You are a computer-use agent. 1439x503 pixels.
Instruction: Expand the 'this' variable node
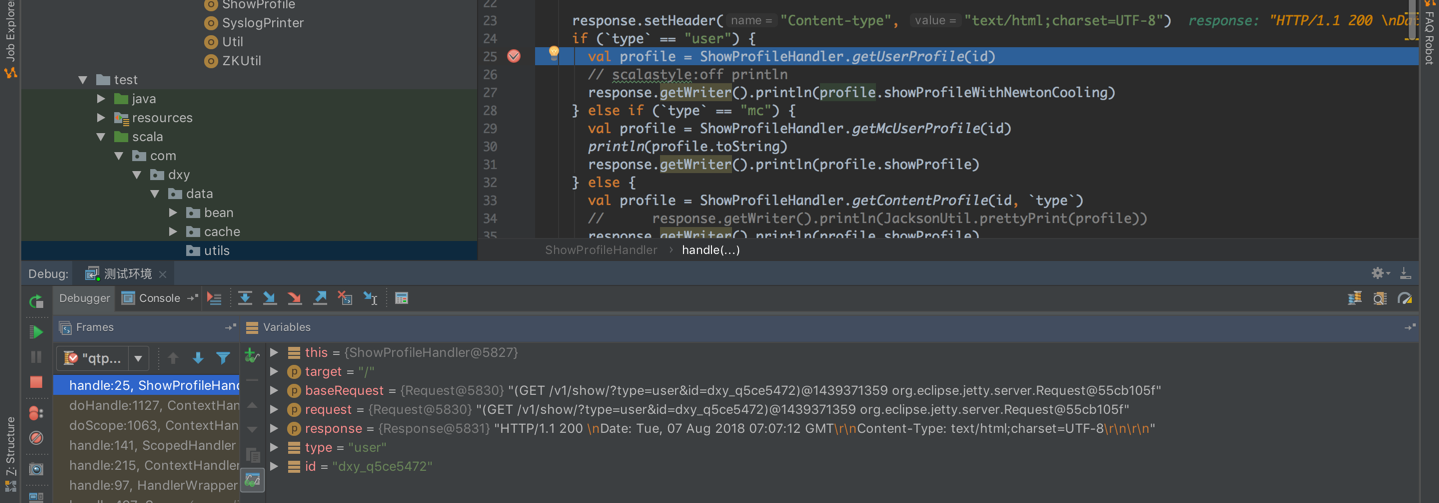[274, 352]
